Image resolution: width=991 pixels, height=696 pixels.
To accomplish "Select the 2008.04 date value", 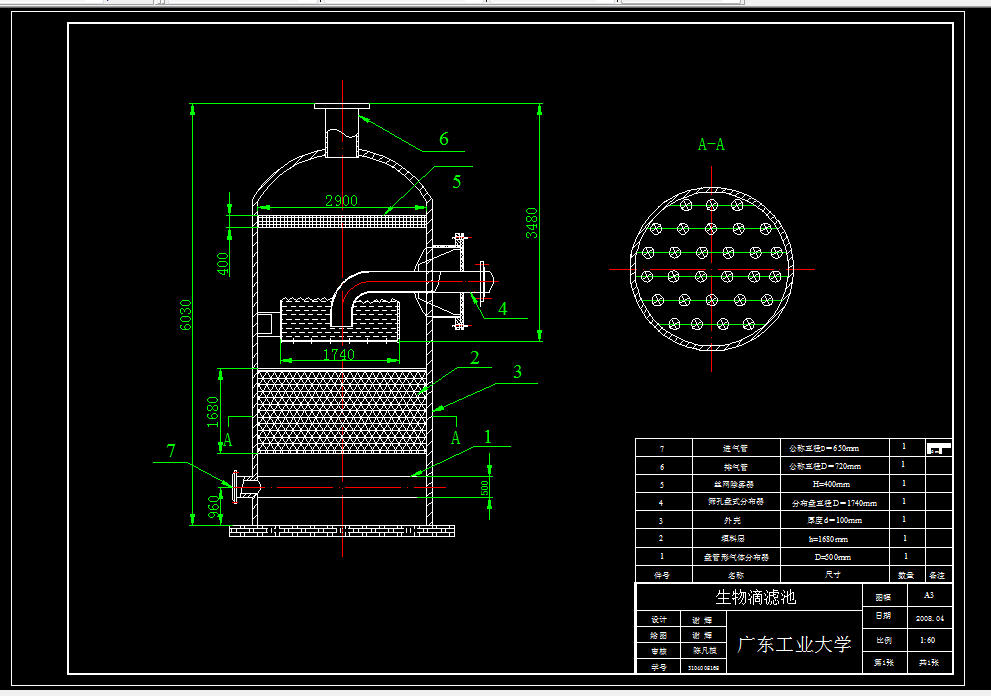I will click(930, 618).
